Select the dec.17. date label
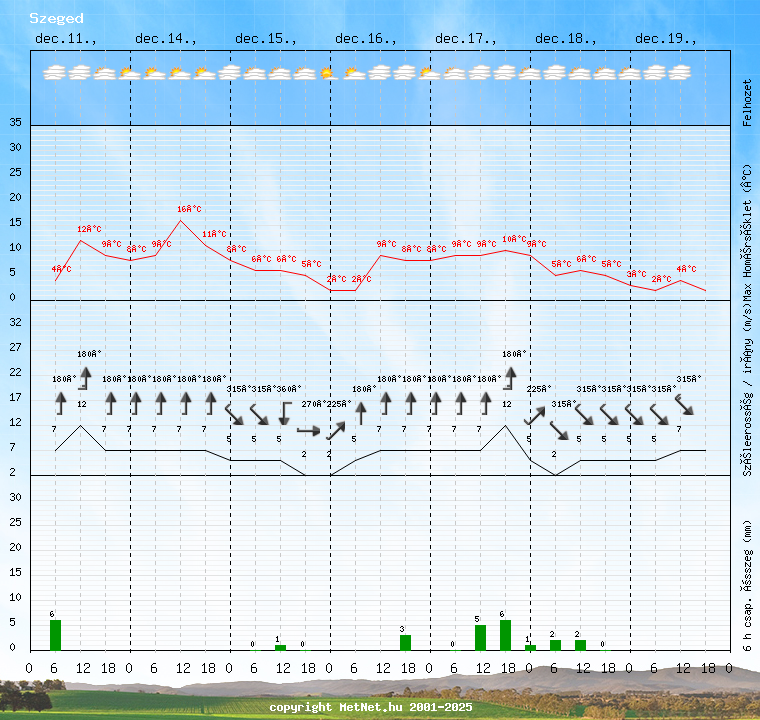Screen dimensions: 760x720 (466, 39)
